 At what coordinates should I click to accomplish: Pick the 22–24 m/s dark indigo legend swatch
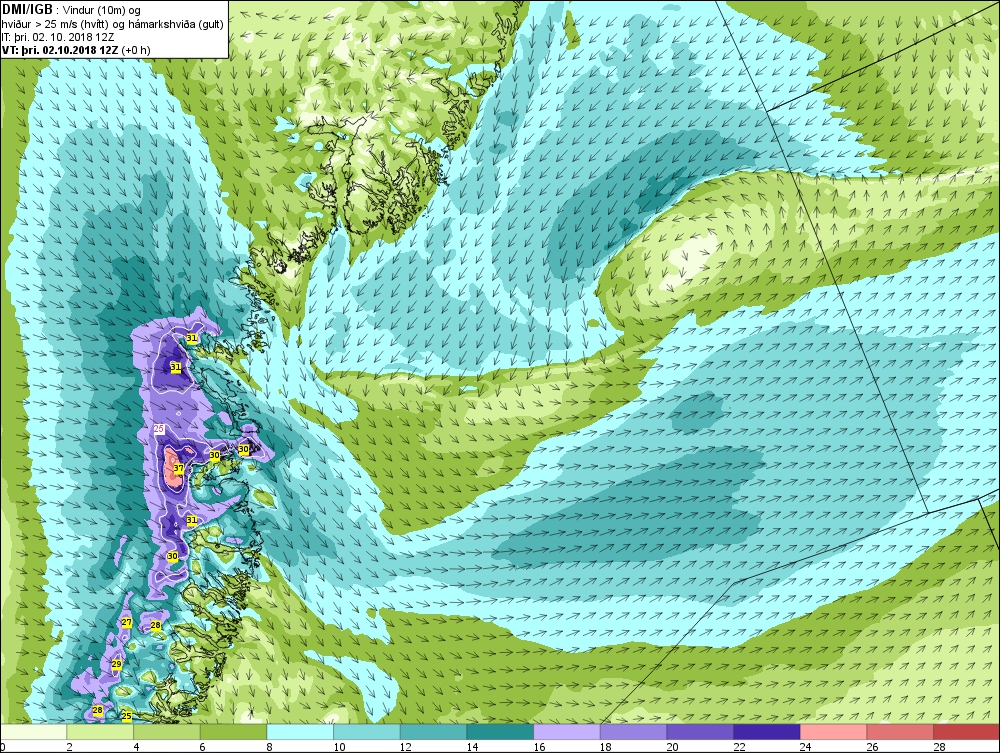click(x=767, y=731)
